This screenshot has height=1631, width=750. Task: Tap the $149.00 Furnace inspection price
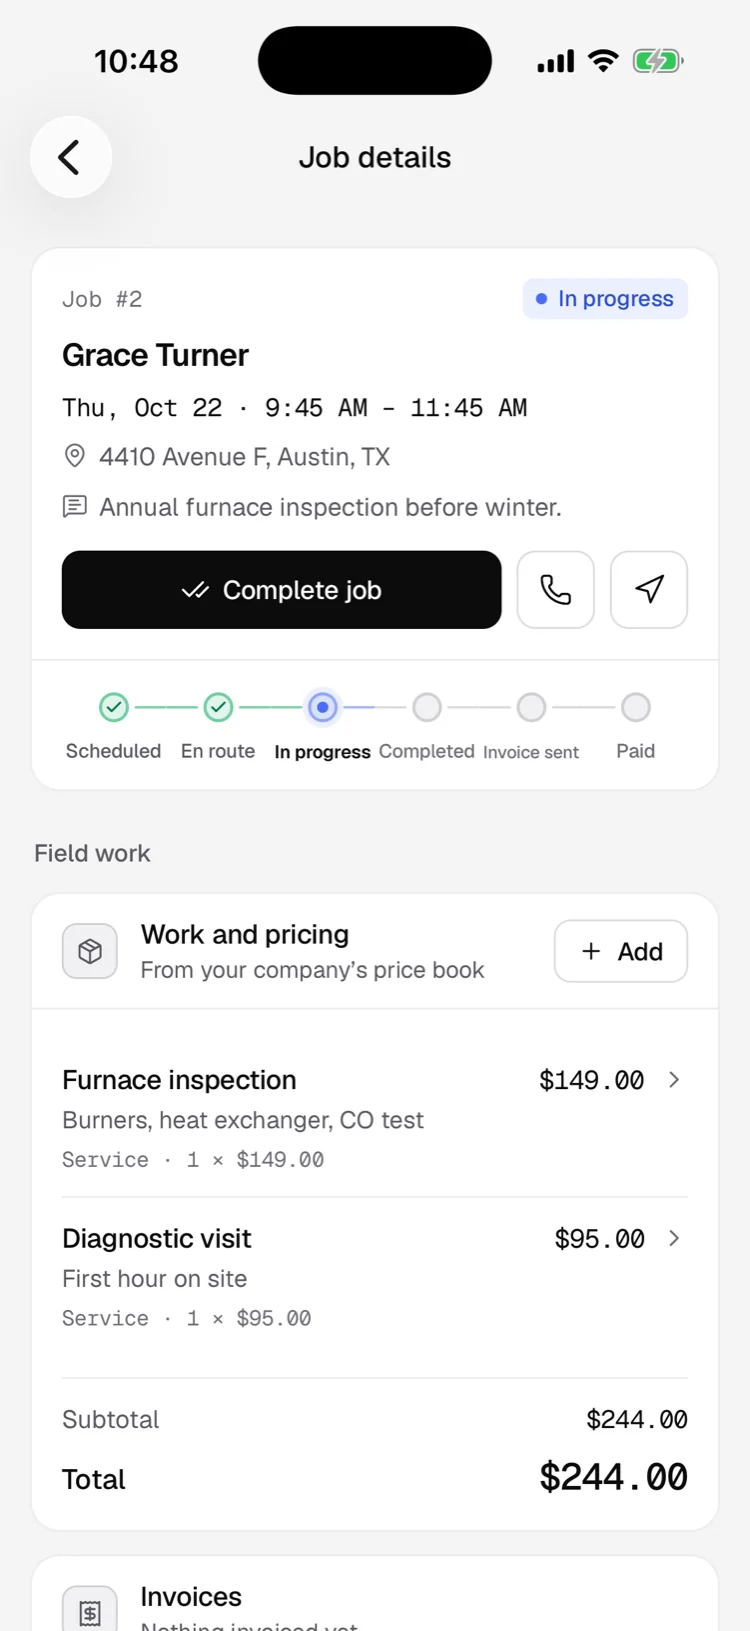pos(591,1080)
